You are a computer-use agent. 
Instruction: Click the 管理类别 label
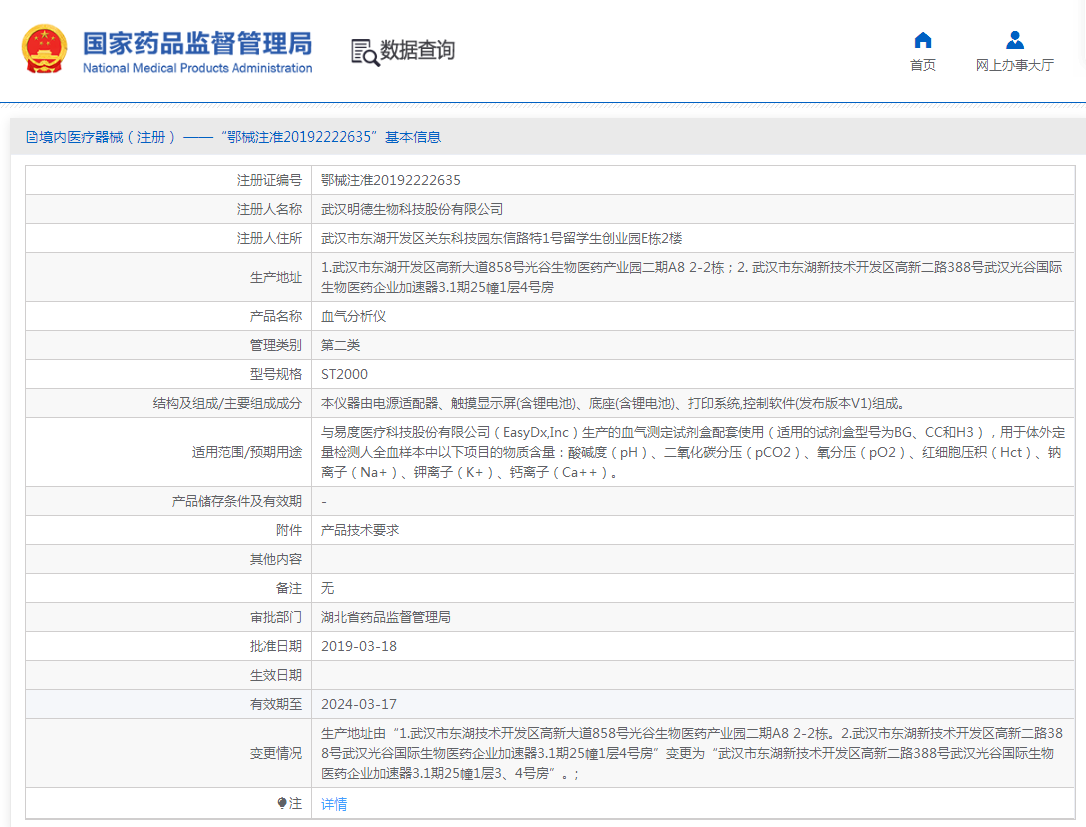[x=276, y=345]
